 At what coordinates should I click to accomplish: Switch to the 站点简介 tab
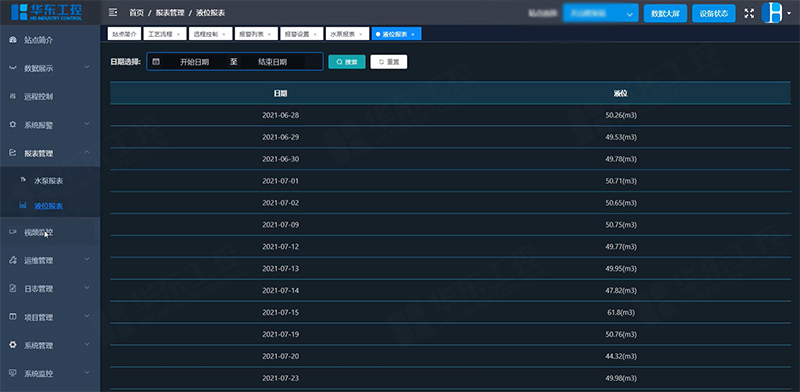(x=124, y=34)
